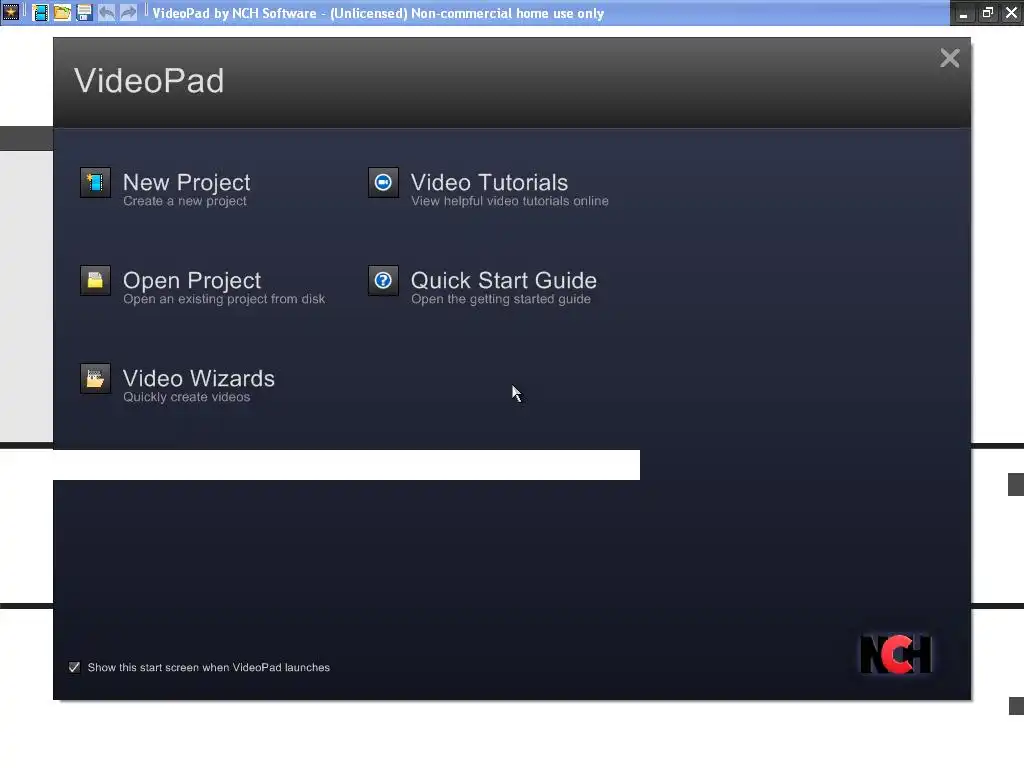Click the NCH logo
The height and width of the screenshot is (768, 1024).
895,654
